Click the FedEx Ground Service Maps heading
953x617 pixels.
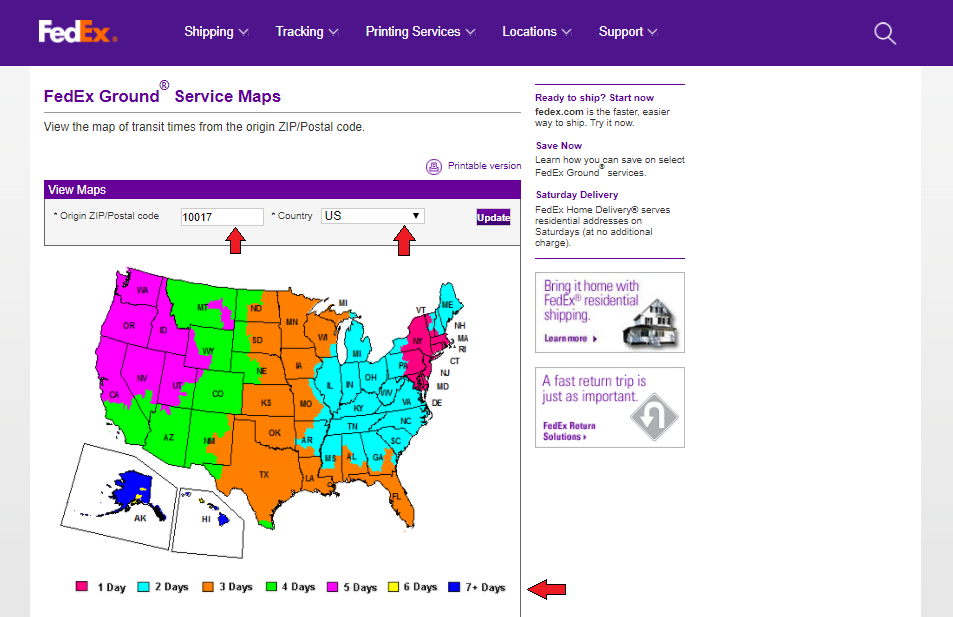pyautogui.click(x=162, y=95)
